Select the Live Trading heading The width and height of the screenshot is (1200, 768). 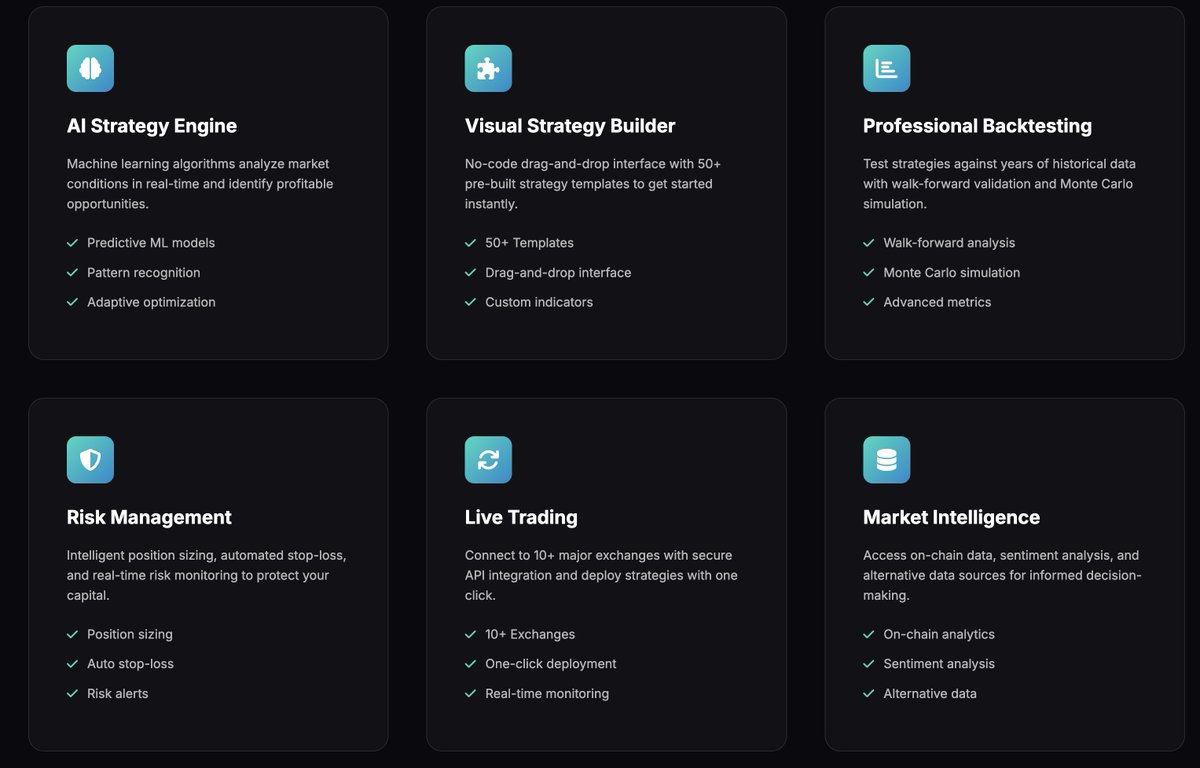[x=521, y=517]
